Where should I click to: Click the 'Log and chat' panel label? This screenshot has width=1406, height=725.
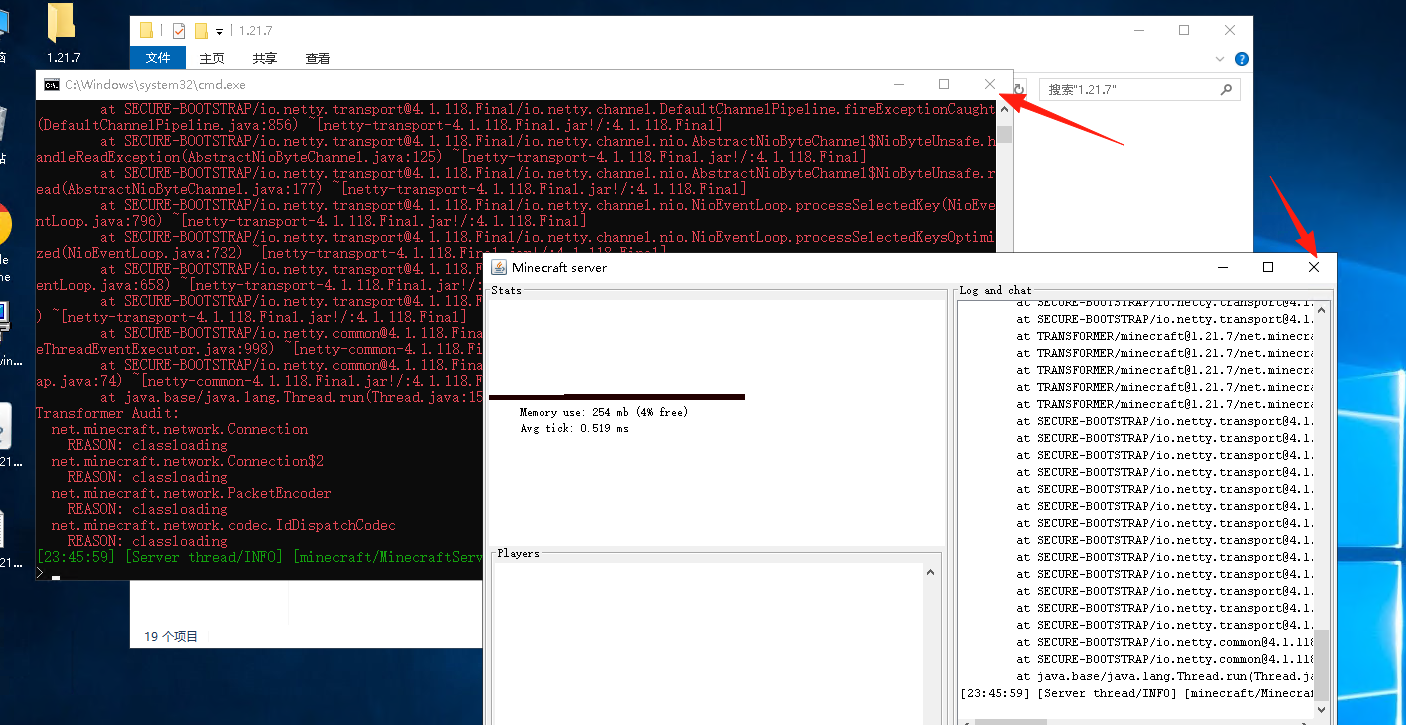point(995,290)
